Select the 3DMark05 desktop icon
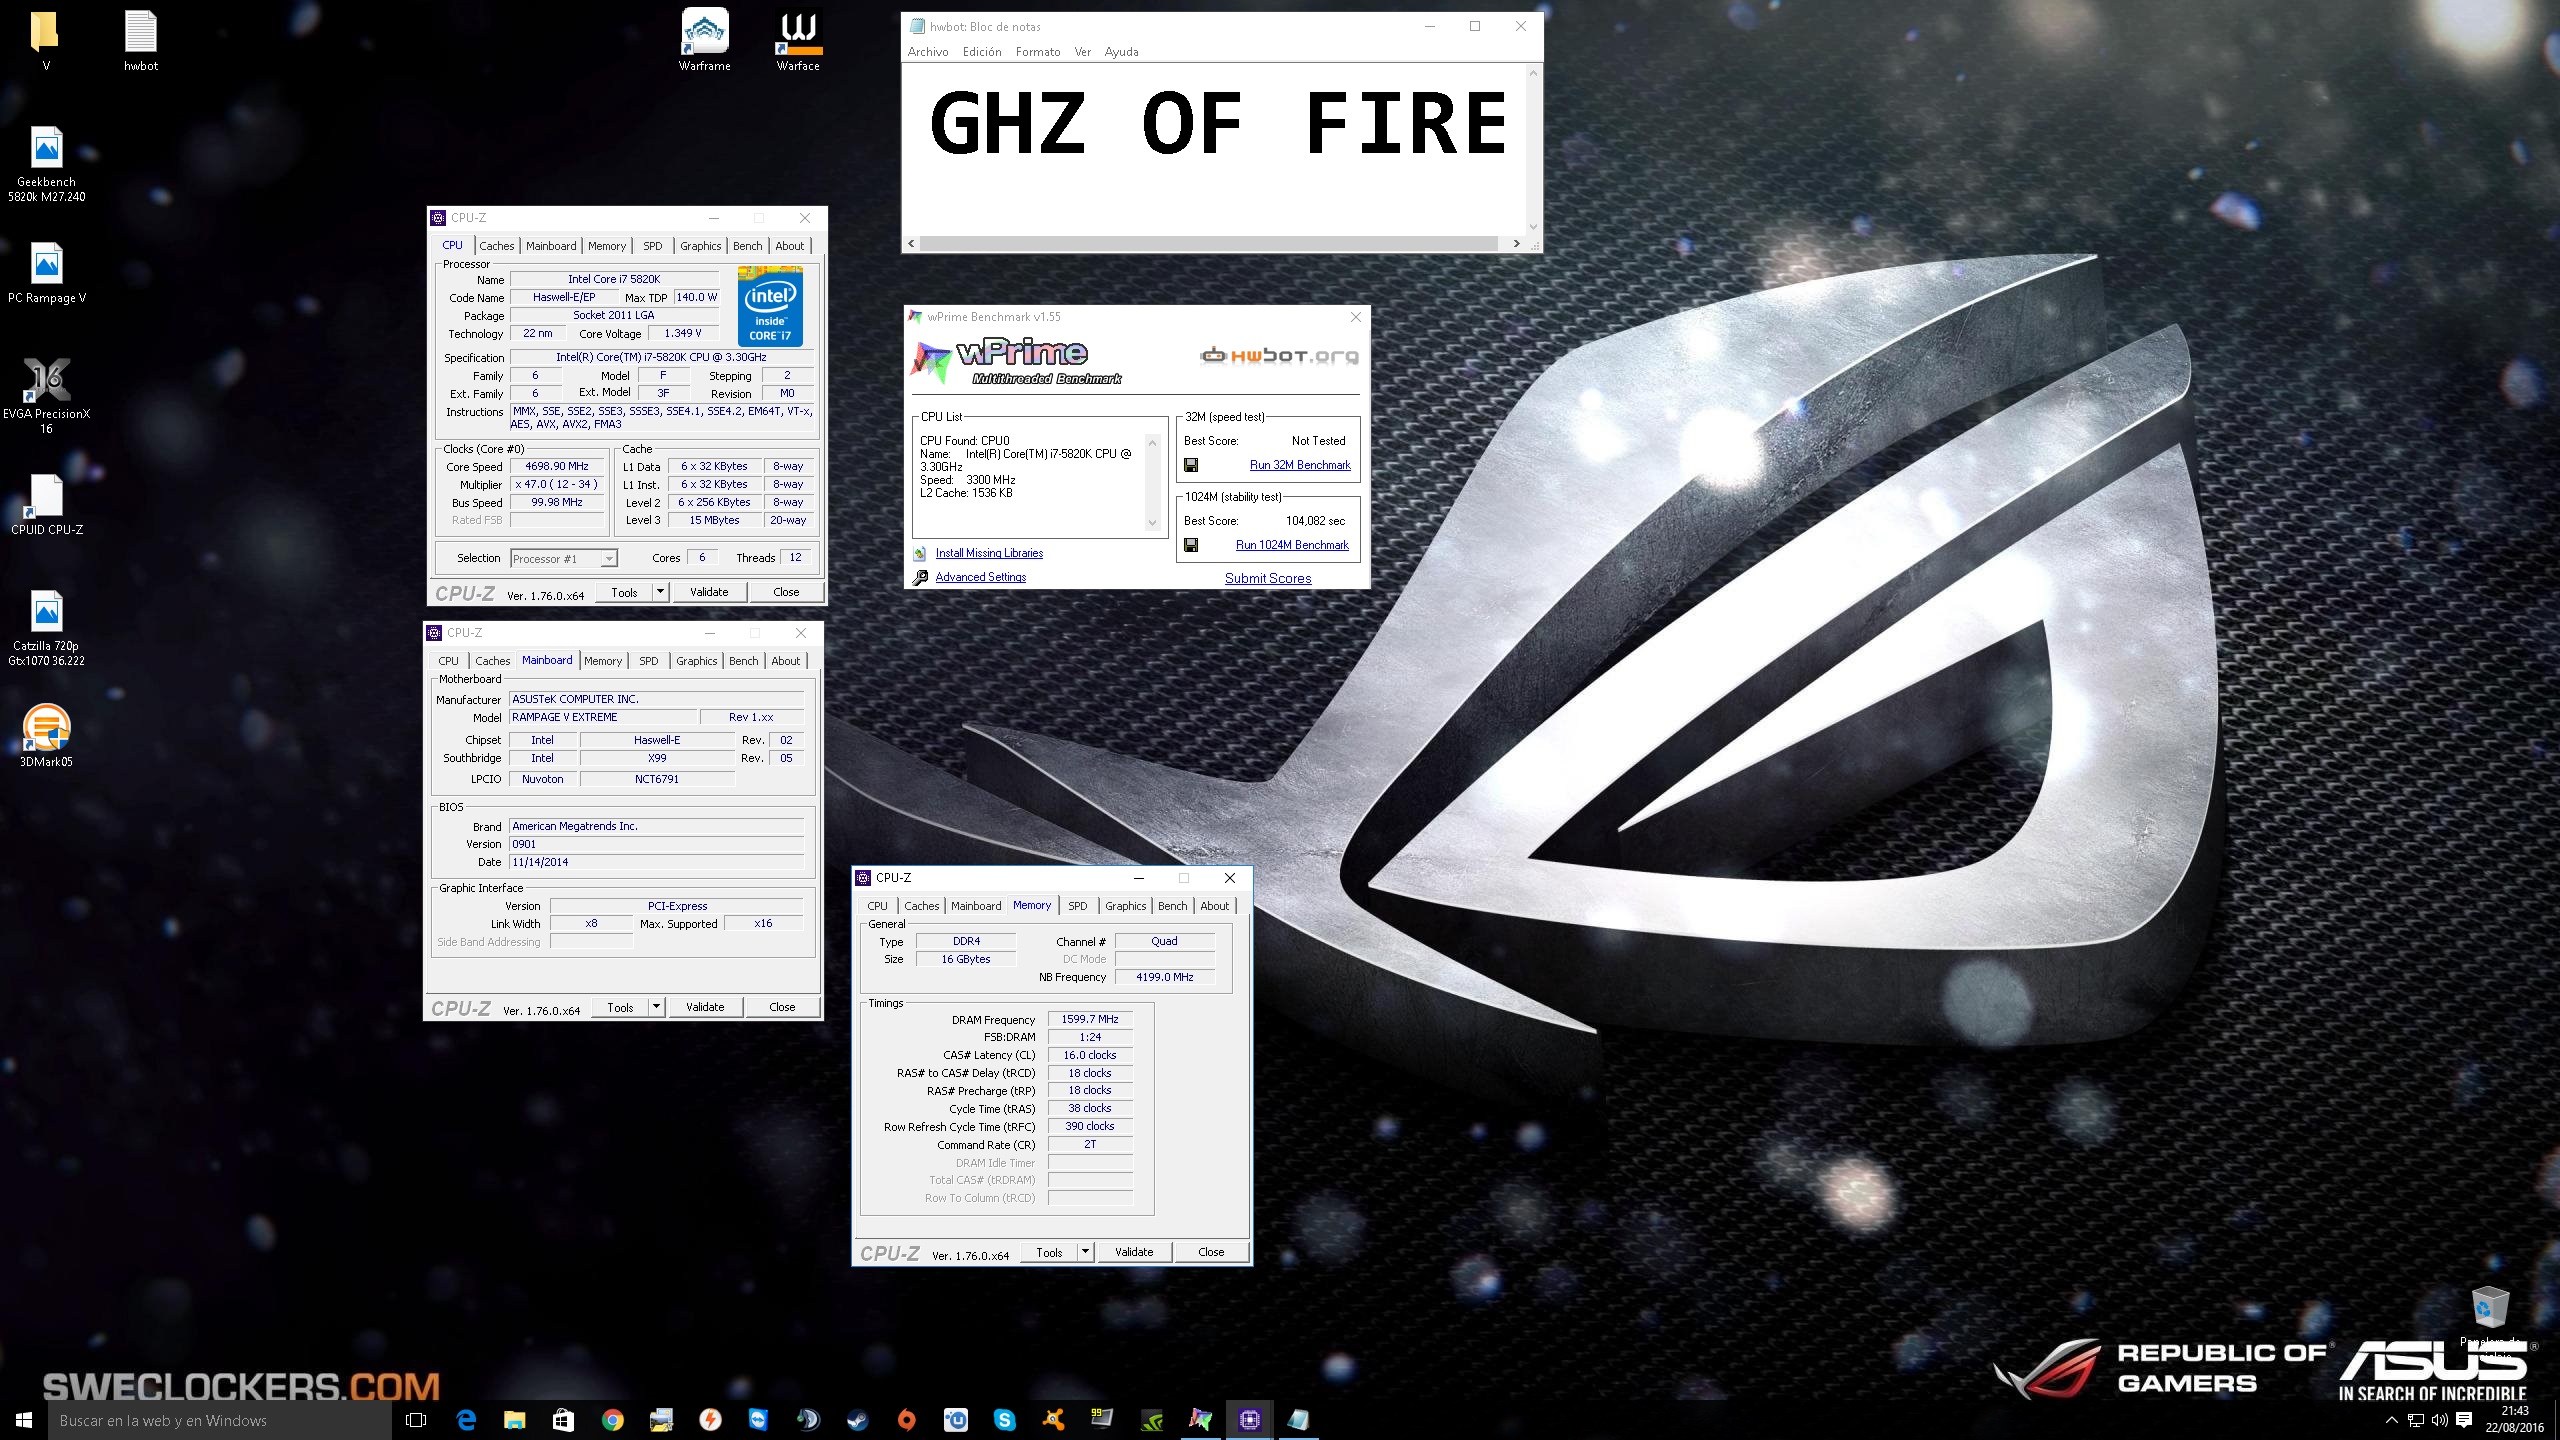The image size is (2560, 1440). 46,736
